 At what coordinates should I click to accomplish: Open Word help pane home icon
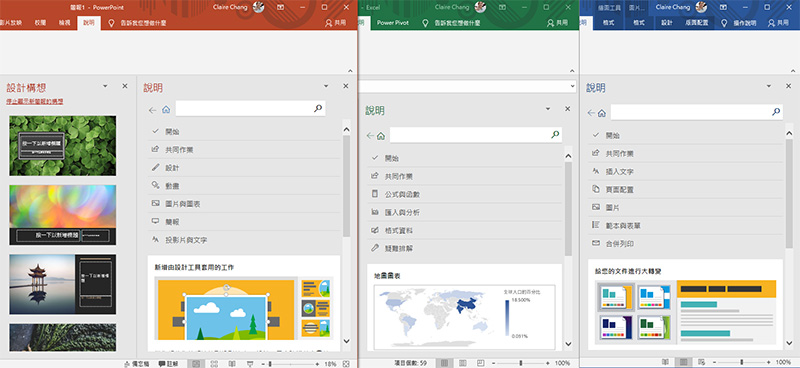tap(602, 113)
